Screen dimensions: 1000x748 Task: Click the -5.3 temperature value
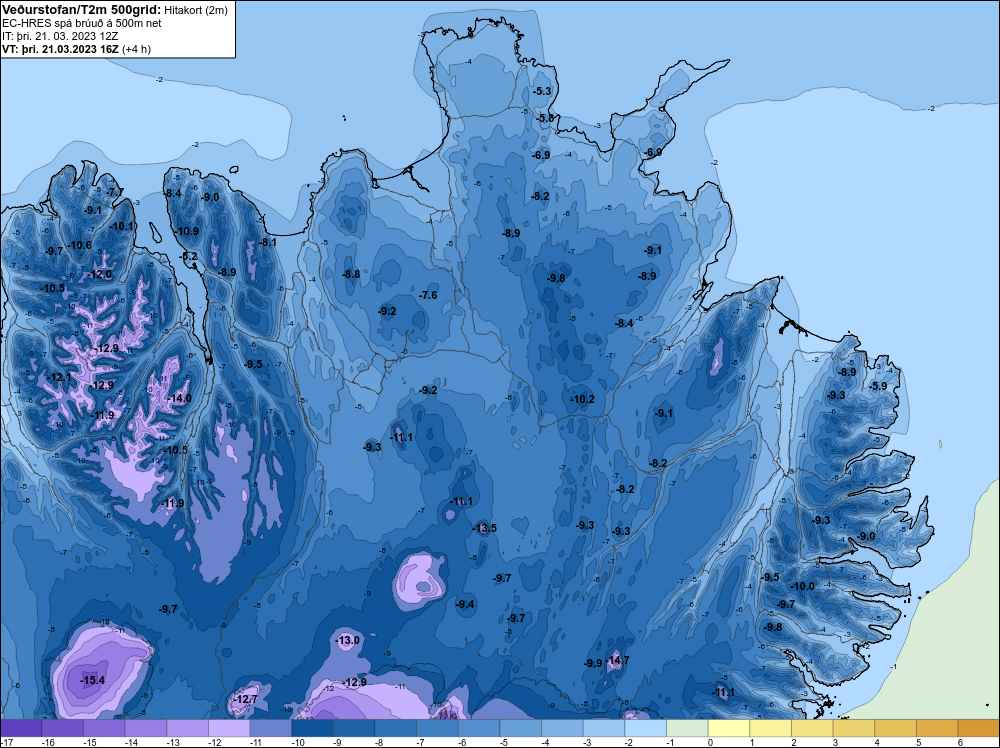click(x=542, y=91)
